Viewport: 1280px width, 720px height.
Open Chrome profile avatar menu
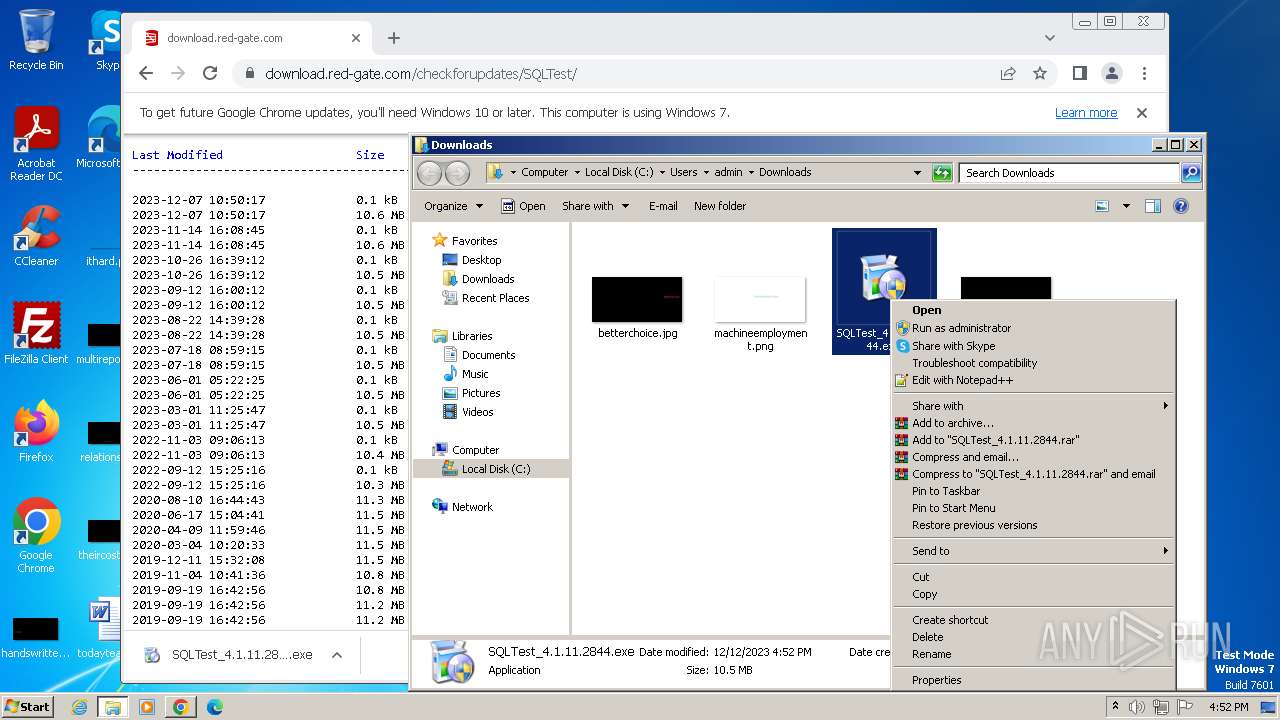click(x=1112, y=73)
